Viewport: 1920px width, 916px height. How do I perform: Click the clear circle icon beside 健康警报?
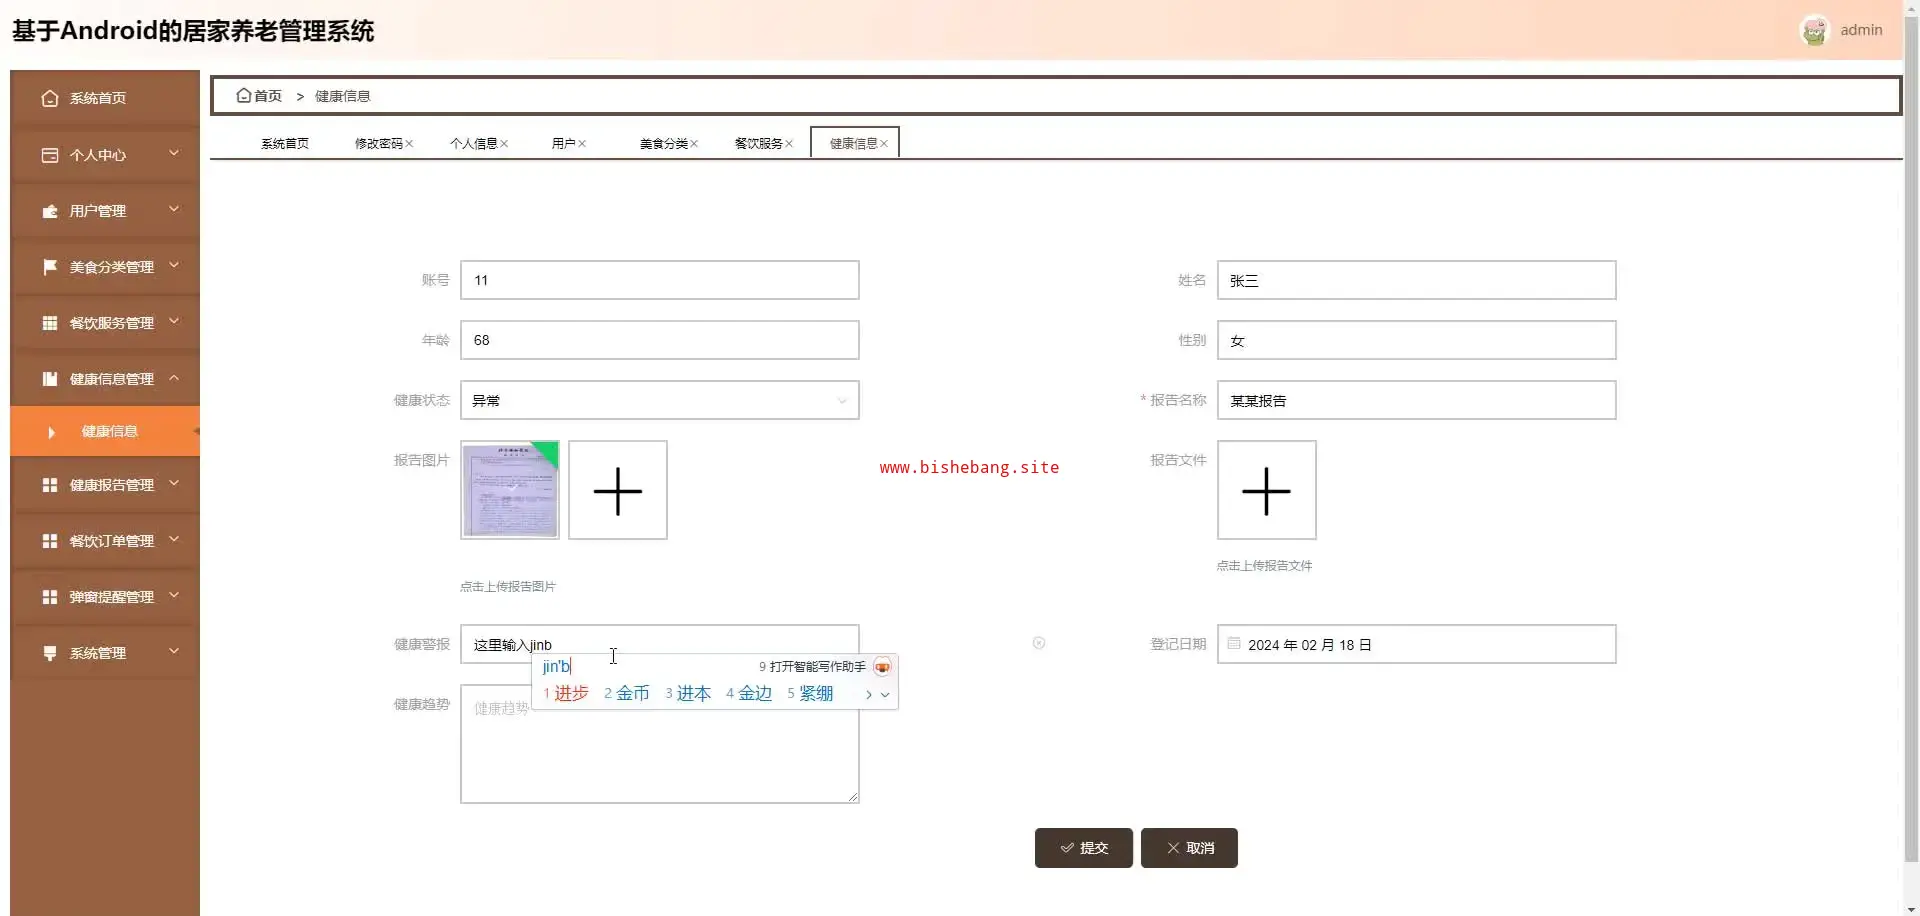pos(1039,643)
